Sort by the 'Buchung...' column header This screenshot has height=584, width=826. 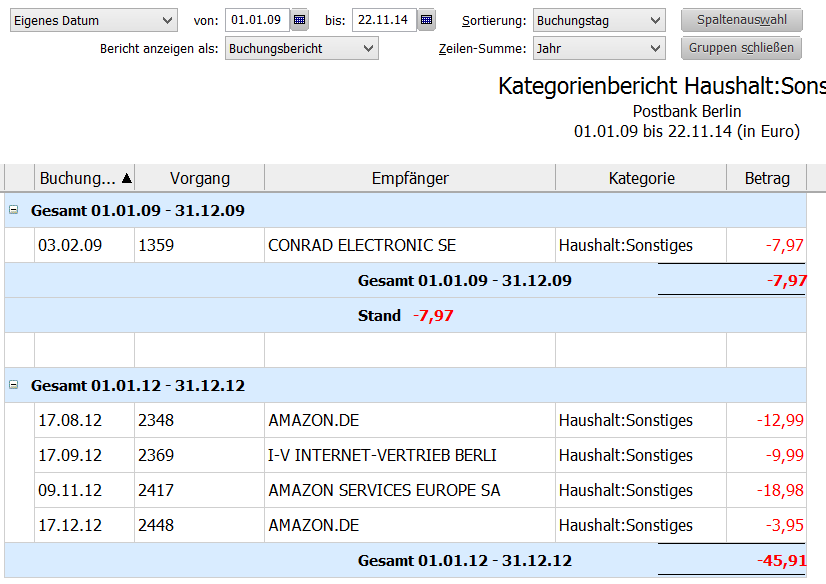(84, 179)
